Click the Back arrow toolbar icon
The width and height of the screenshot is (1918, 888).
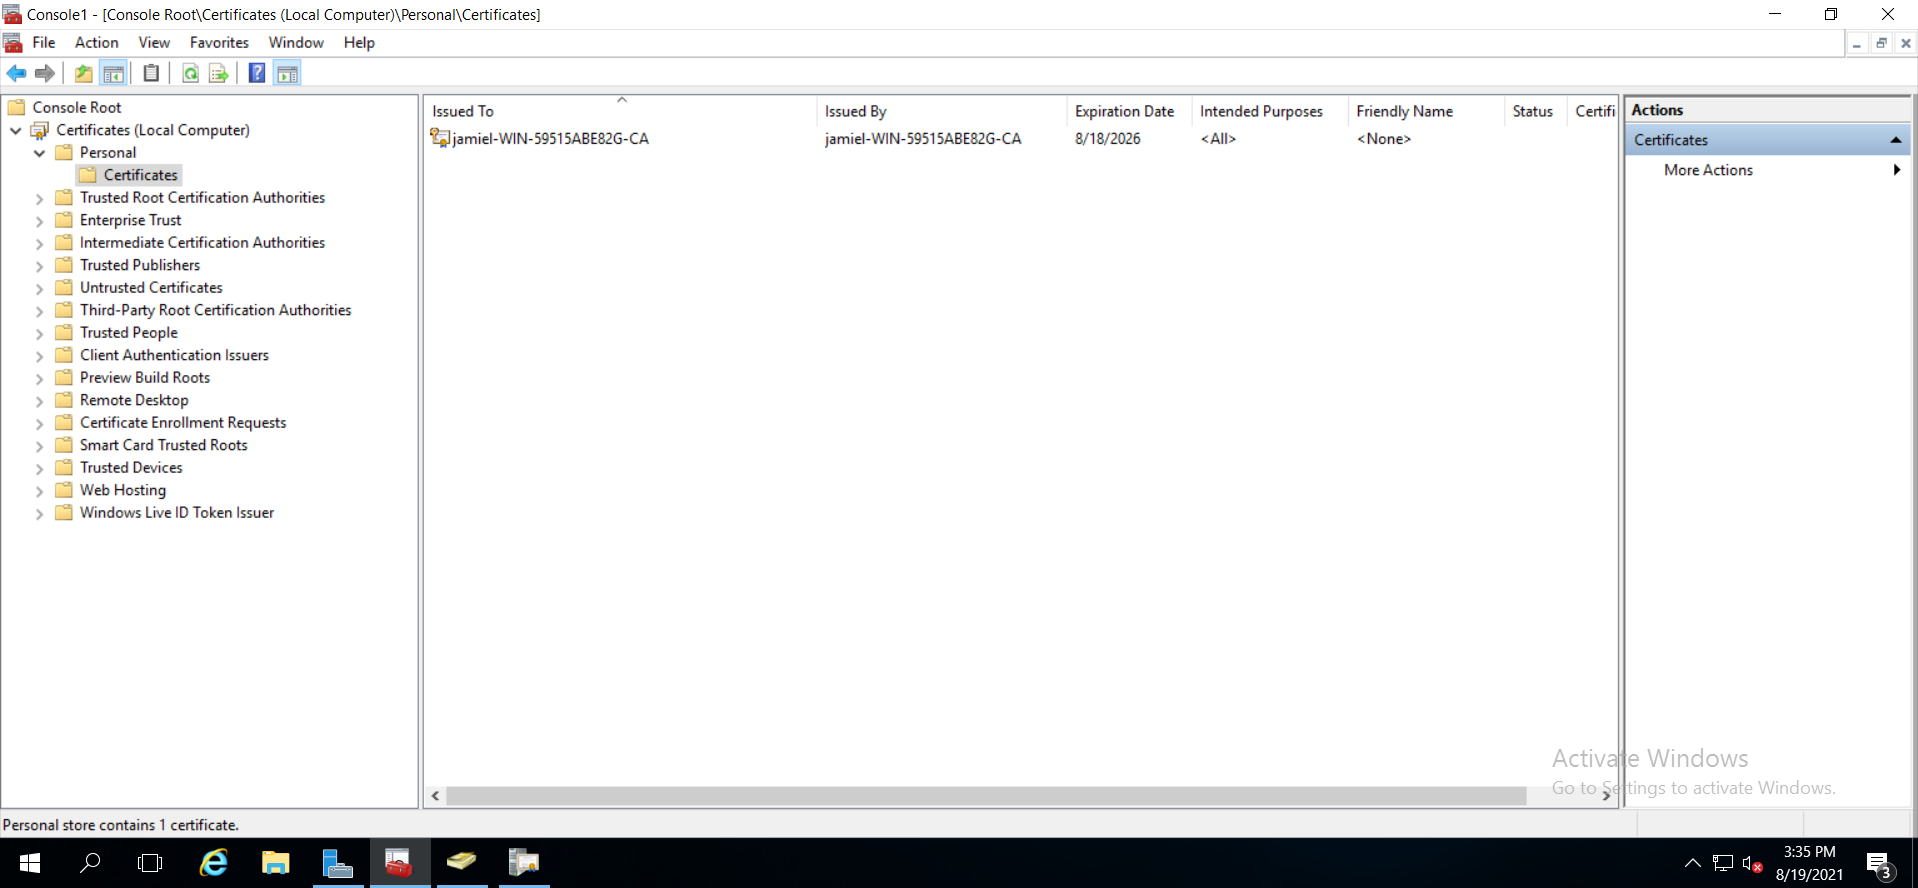tap(16, 73)
